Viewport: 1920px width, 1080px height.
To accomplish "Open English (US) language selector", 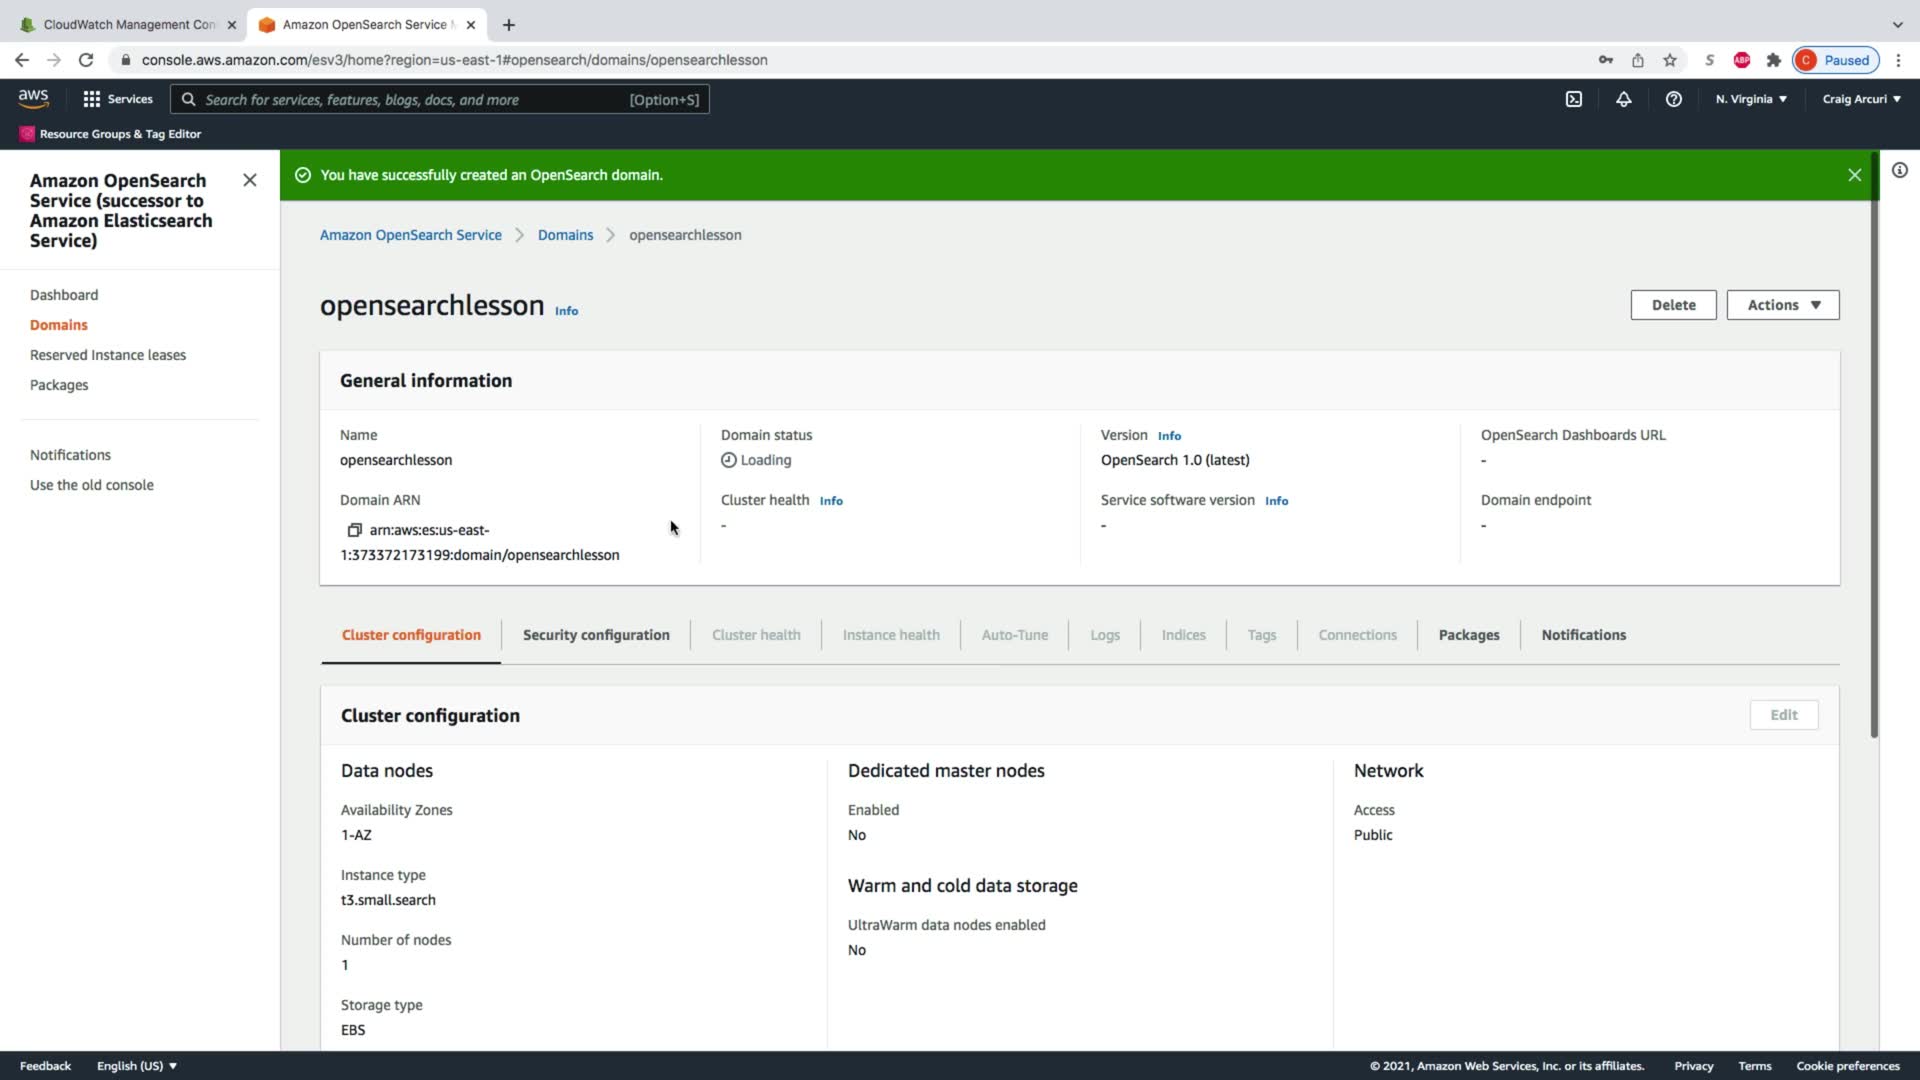I will point(136,1066).
